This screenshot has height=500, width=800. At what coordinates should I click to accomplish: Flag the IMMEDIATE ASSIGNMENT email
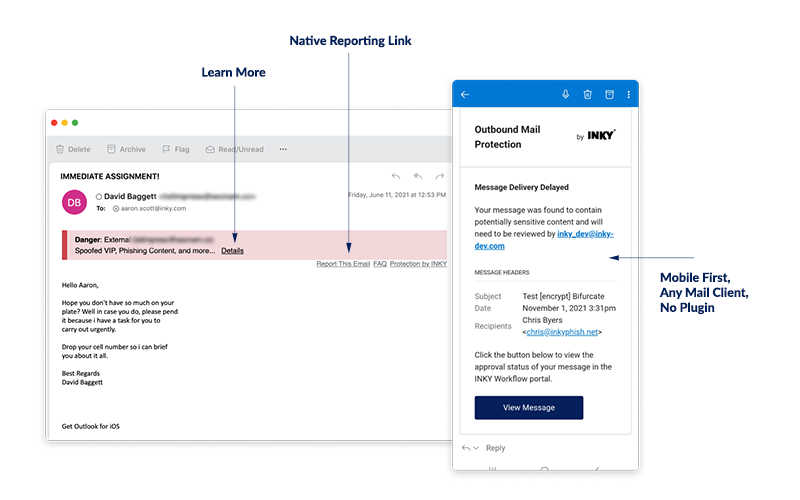(x=176, y=149)
